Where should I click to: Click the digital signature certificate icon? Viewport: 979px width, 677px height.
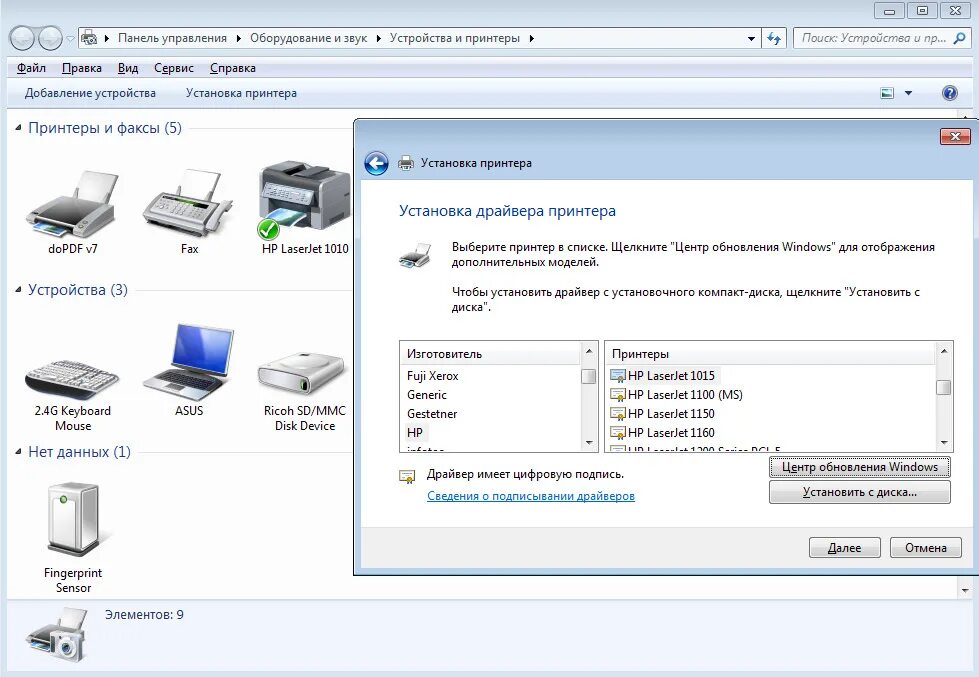pos(407,477)
